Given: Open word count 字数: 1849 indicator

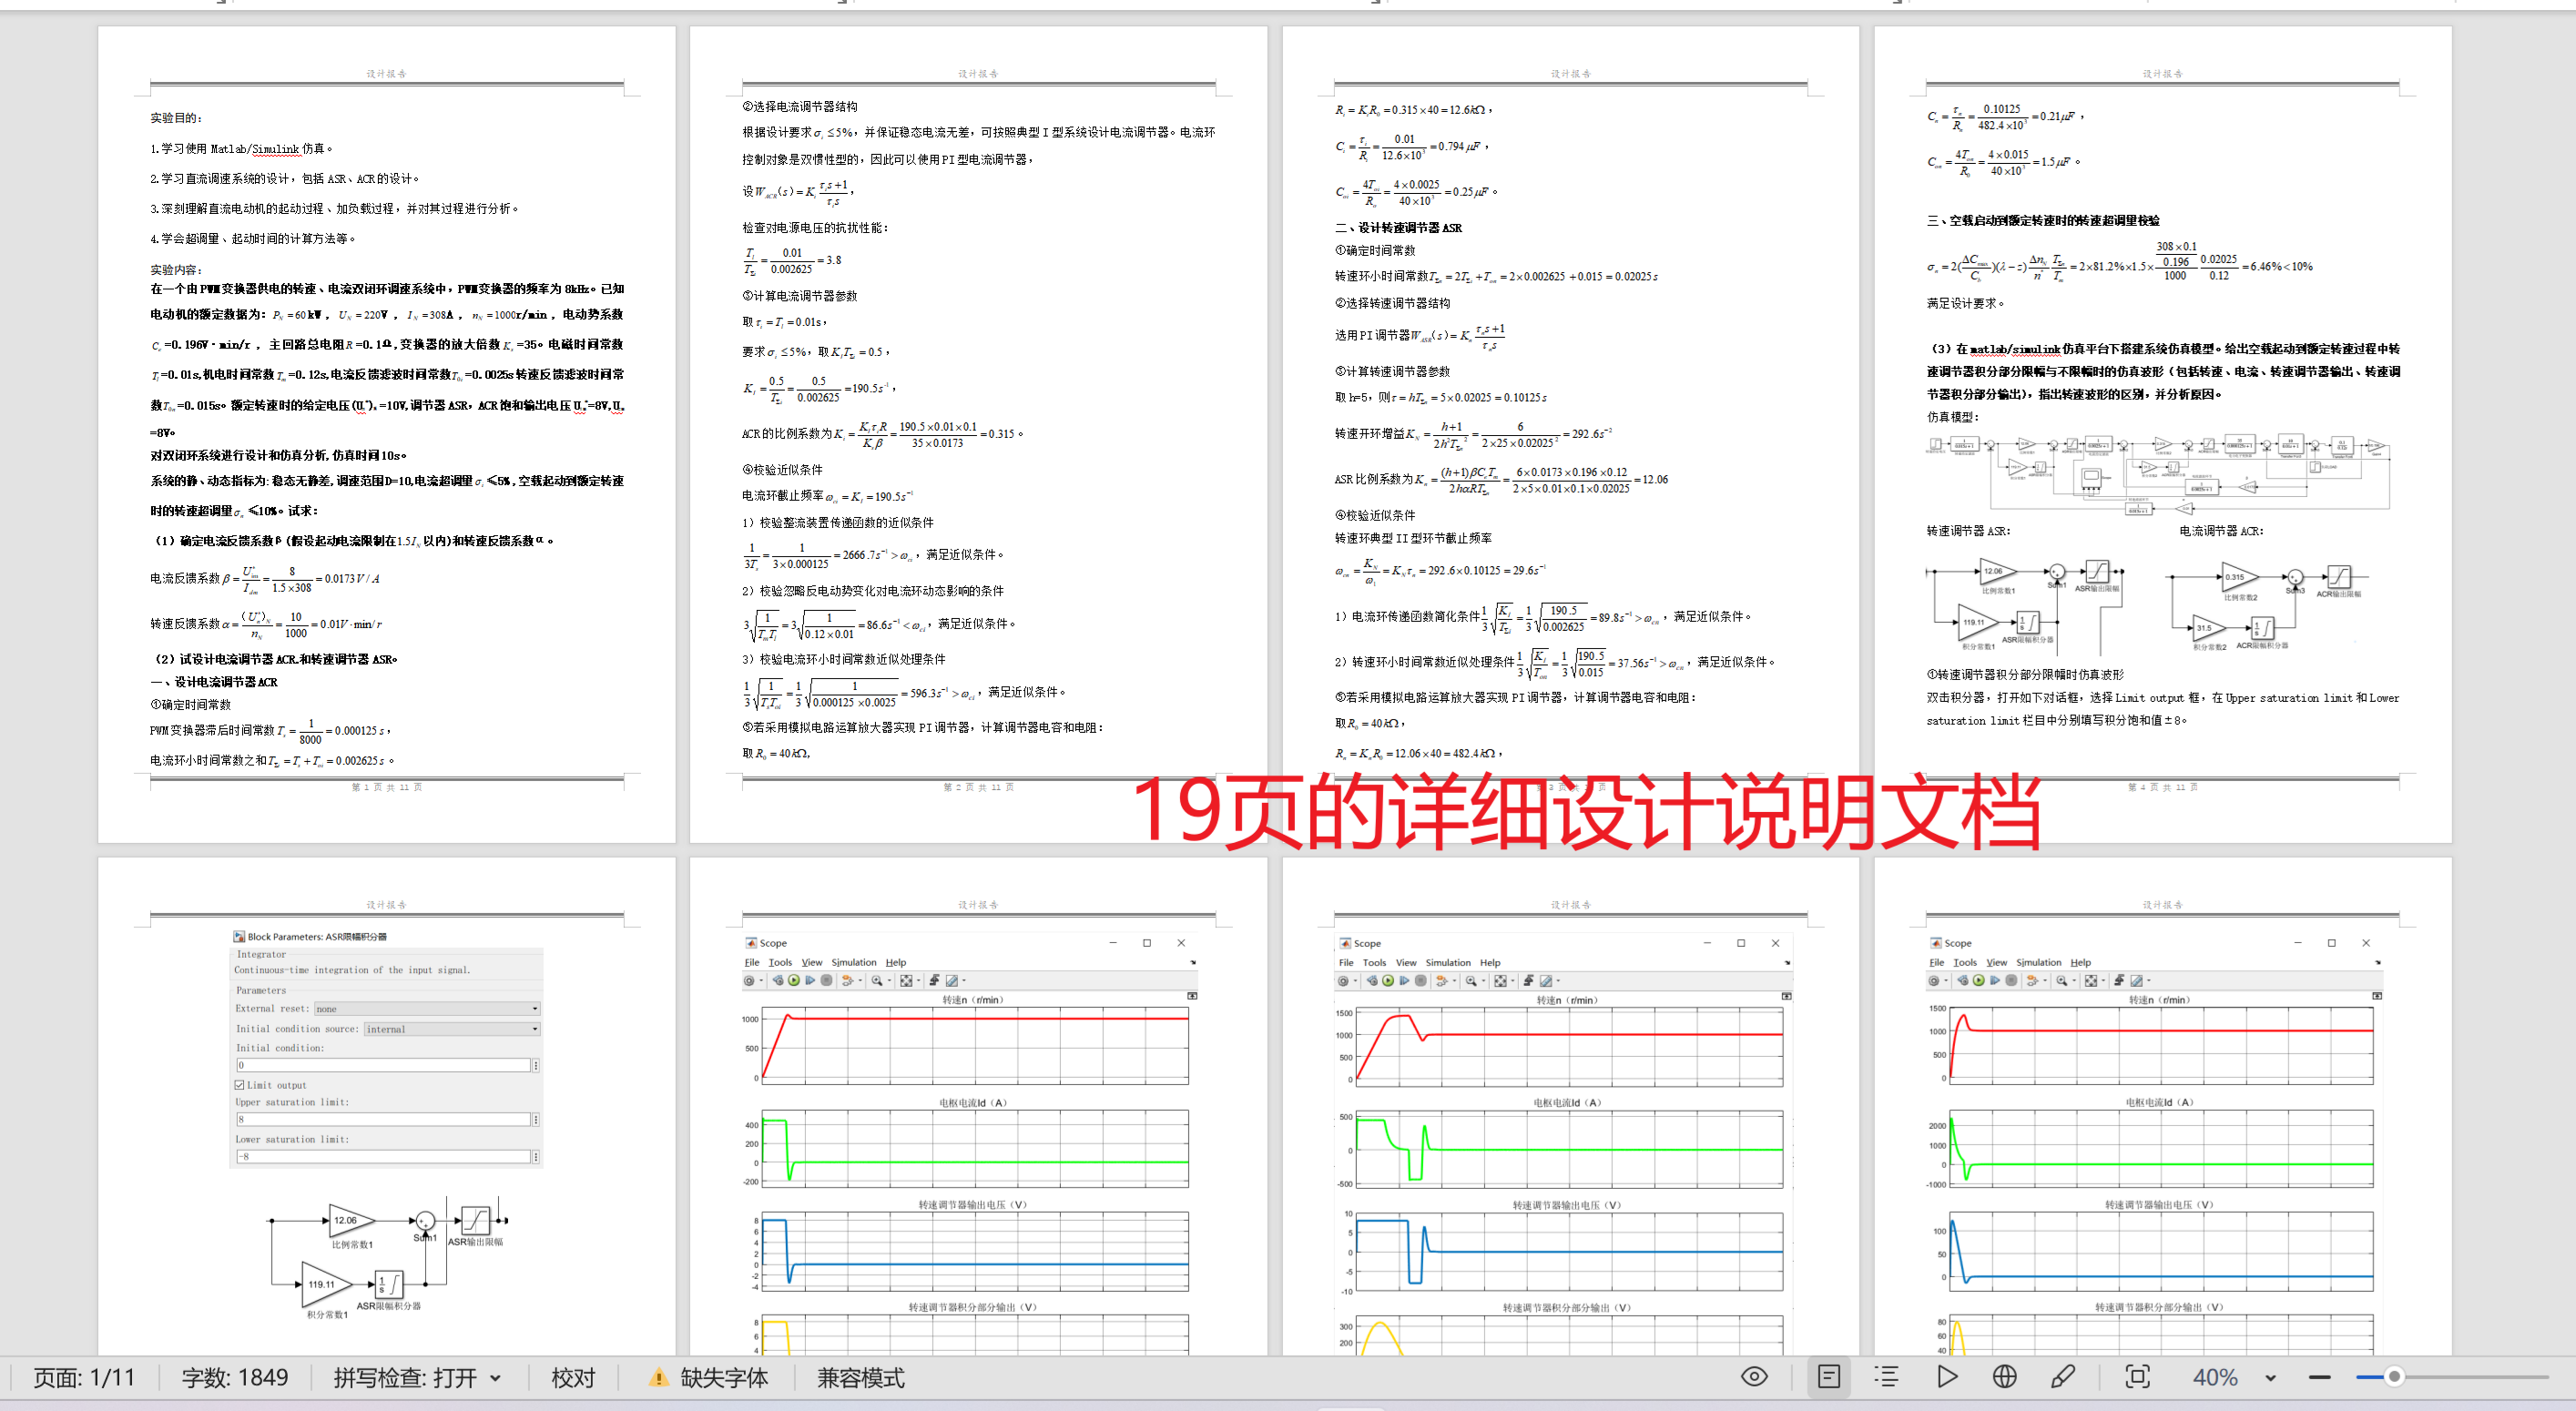Looking at the screenshot, I should click(235, 1378).
